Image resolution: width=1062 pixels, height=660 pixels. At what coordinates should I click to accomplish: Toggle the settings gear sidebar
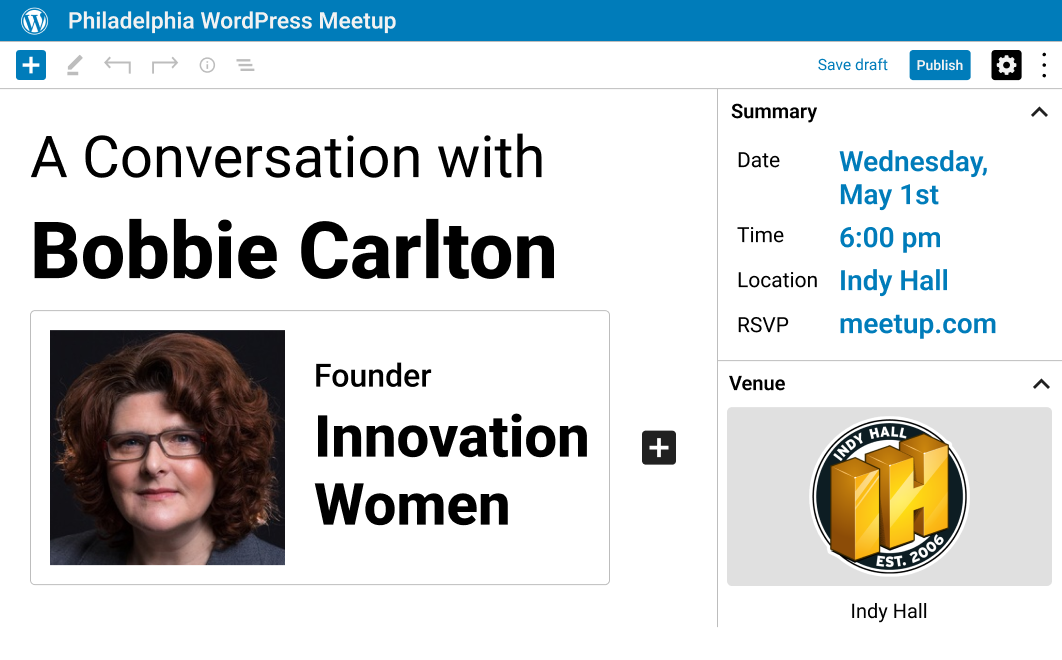[1006, 65]
